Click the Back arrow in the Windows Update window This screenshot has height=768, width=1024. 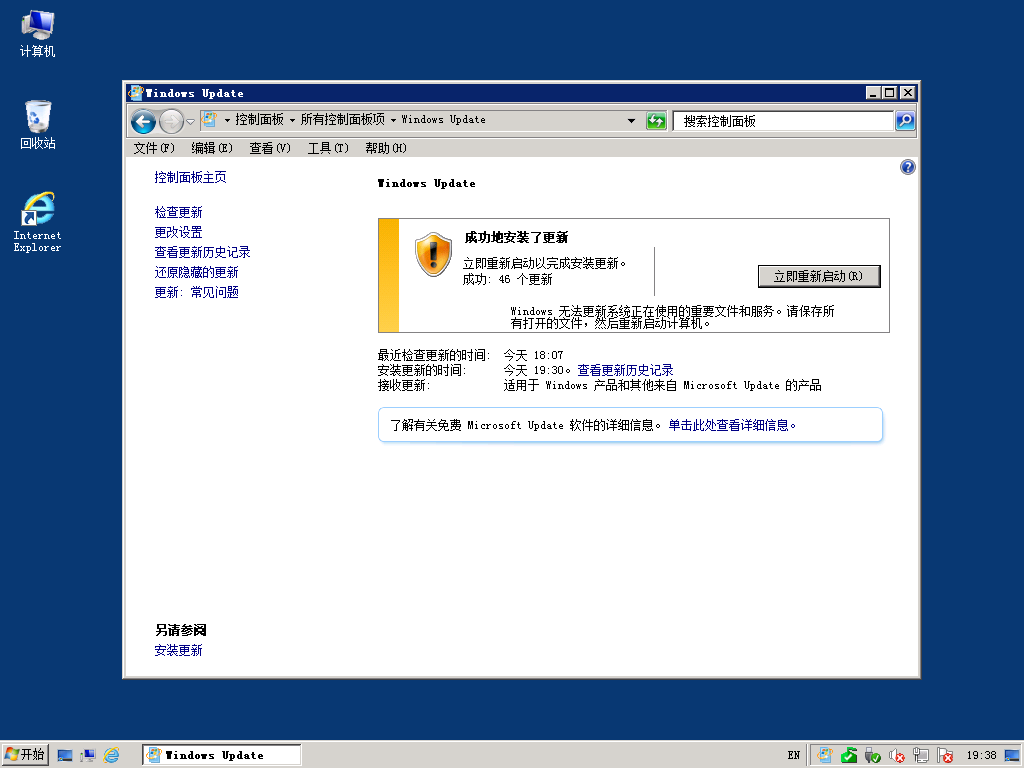(x=143, y=121)
